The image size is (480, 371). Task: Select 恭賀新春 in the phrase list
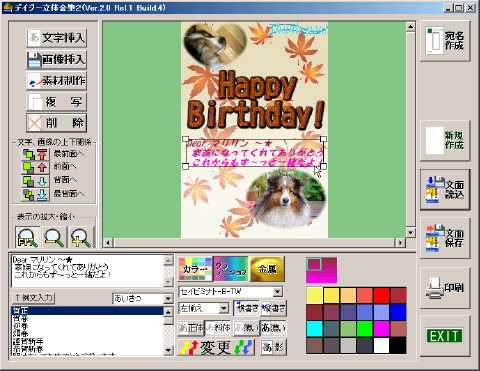(88, 349)
